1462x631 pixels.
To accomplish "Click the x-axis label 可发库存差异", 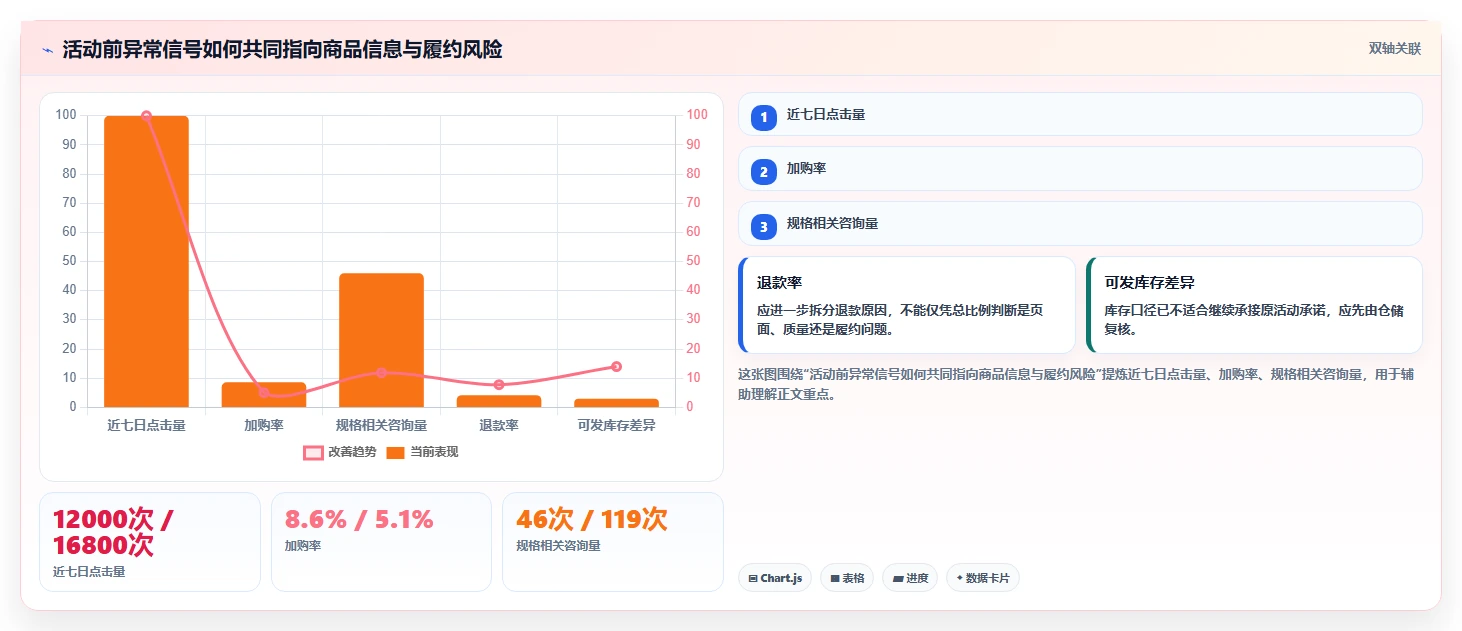I will [x=616, y=425].
